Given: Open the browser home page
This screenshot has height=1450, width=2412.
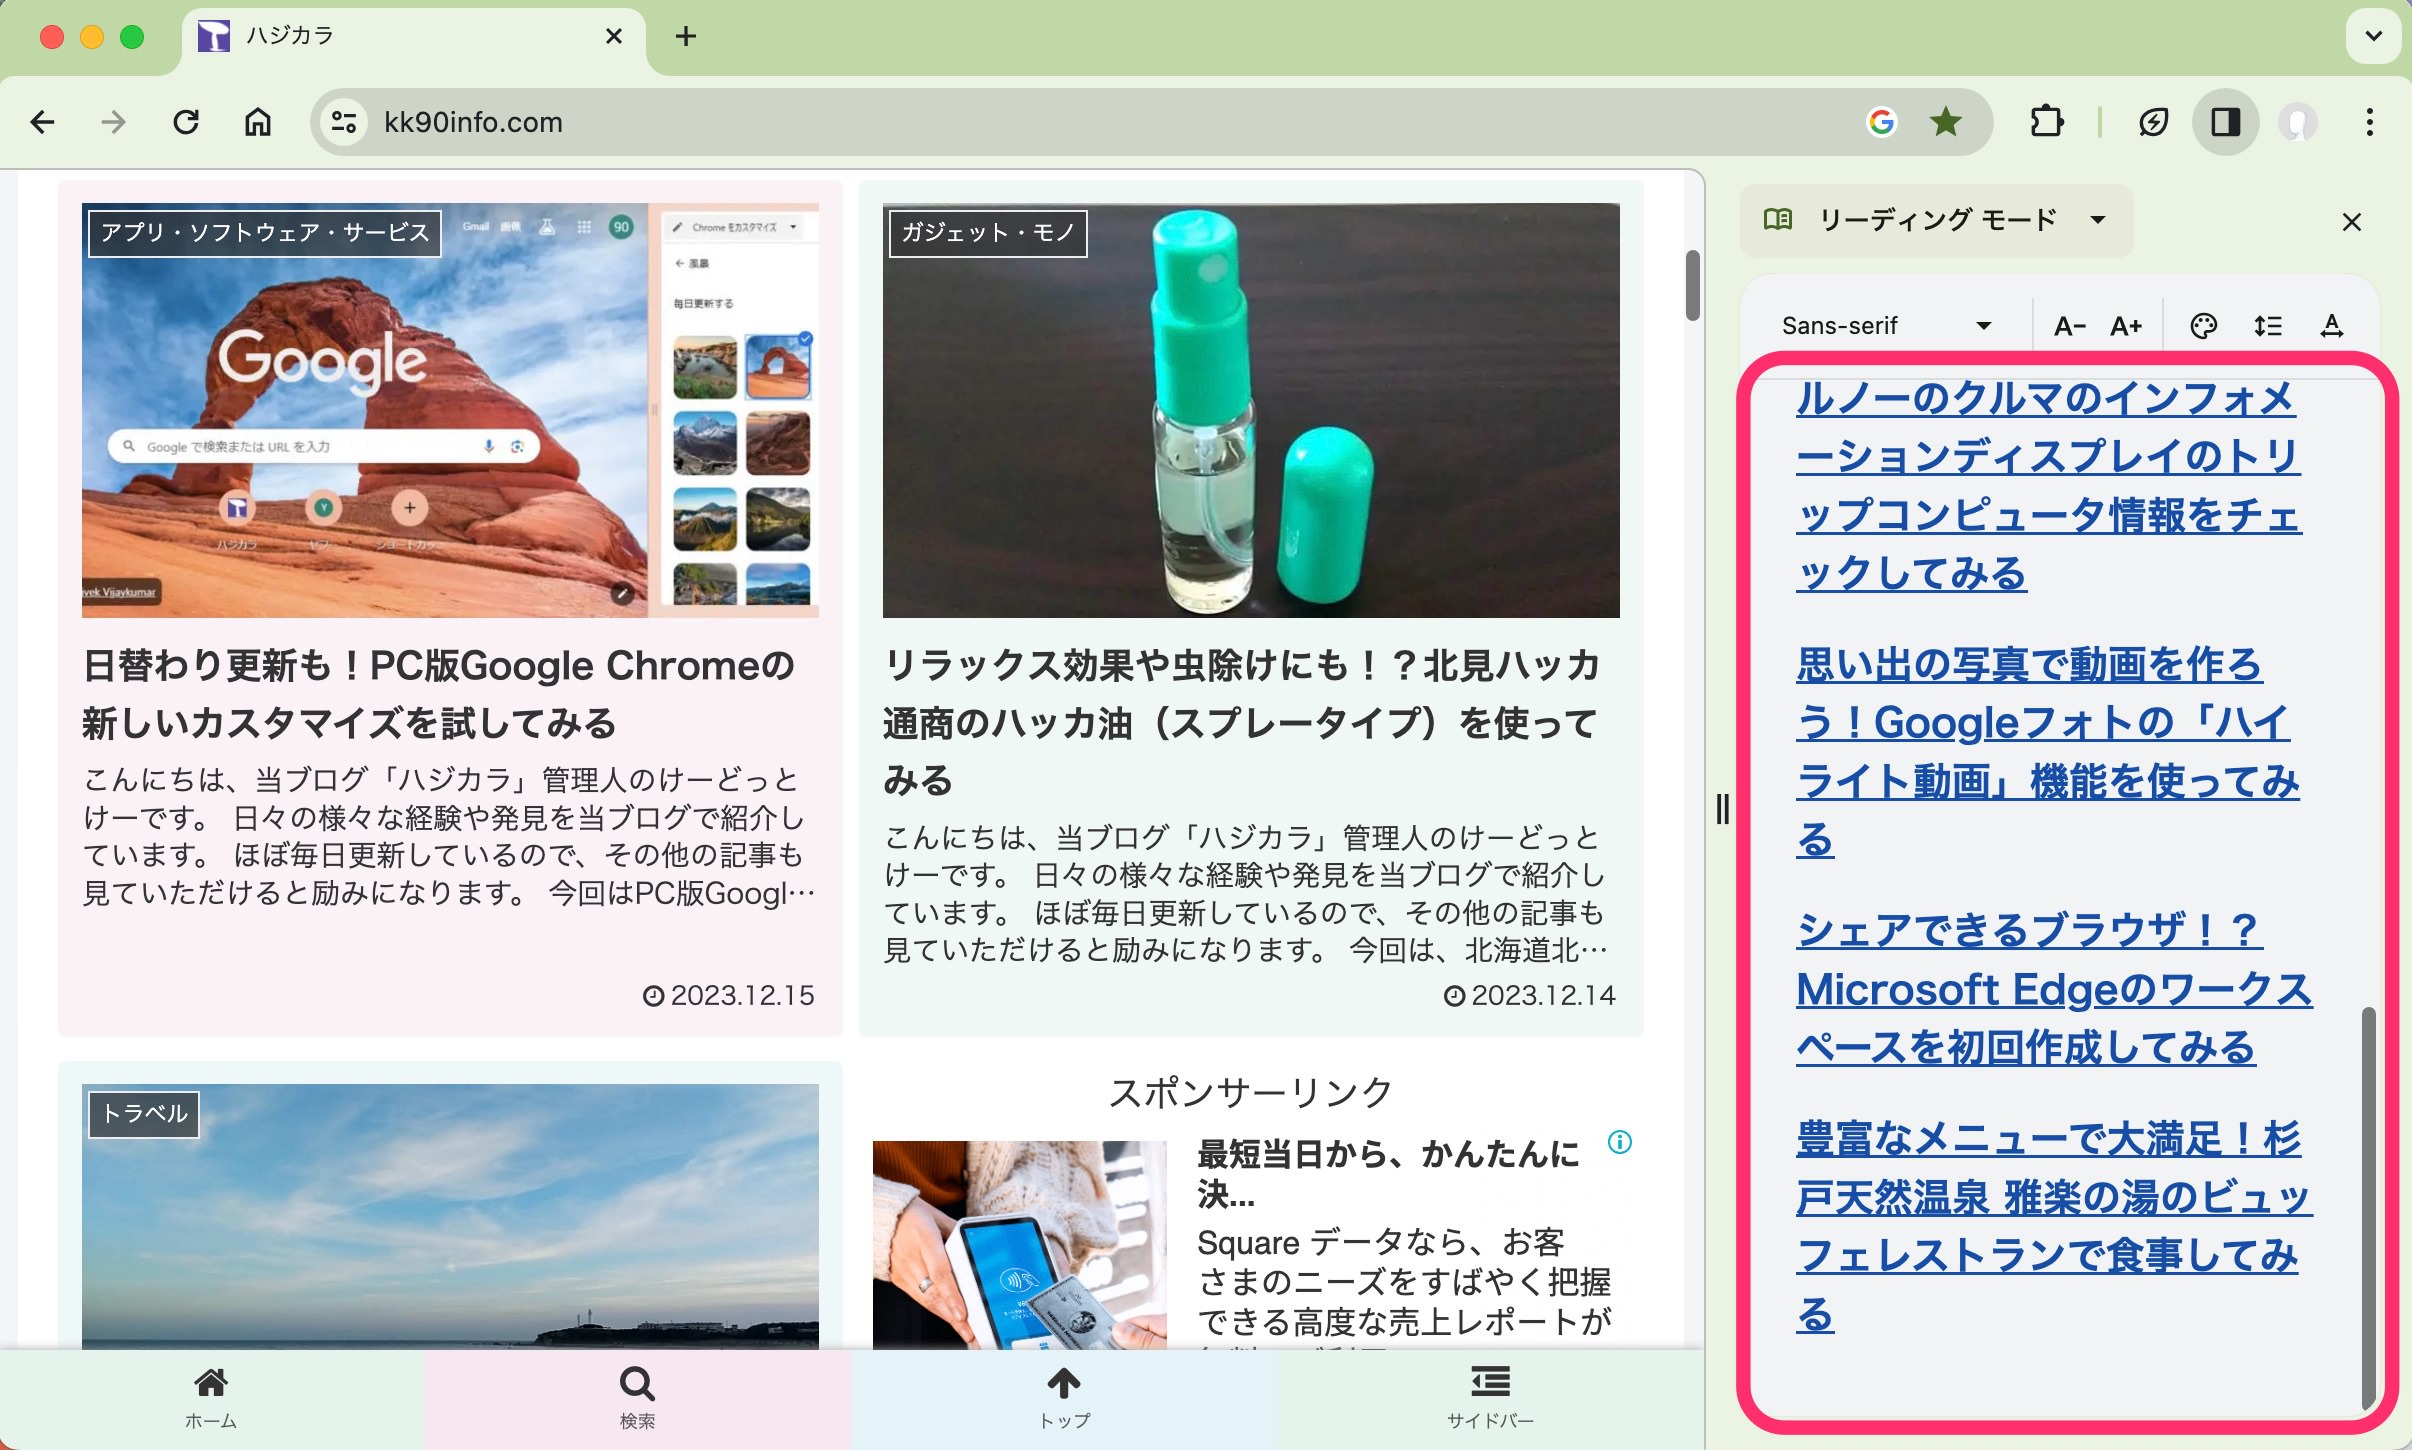Looking at the screenshot, I should tap(258, 122).
